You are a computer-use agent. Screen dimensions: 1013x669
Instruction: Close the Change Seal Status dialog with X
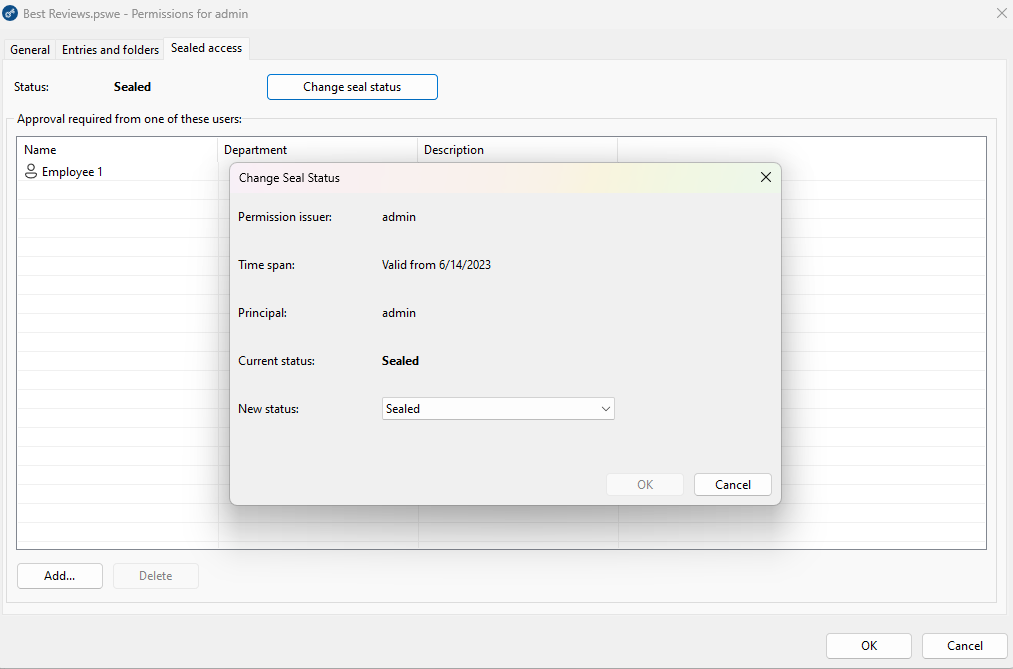click(766, 177)
